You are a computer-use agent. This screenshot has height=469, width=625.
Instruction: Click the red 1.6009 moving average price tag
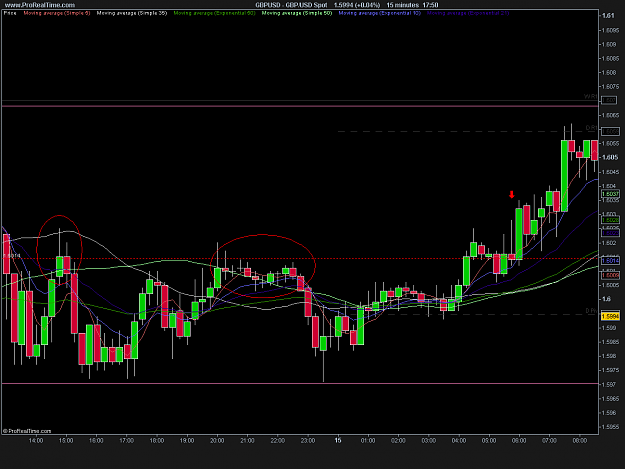[x=610, y=275]
